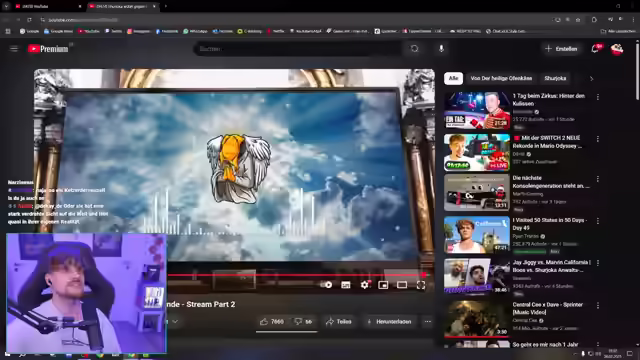Enter fullscreen mode on the video

(x=421, y=285)
